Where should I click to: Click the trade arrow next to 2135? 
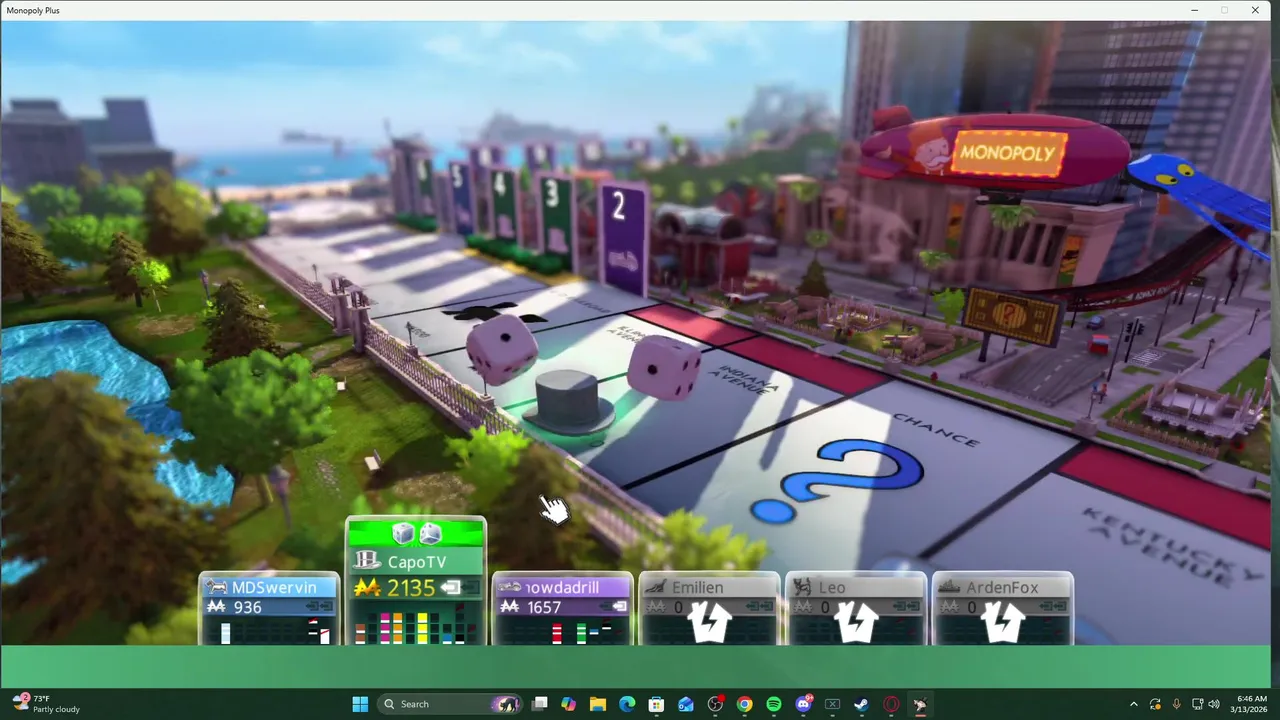pyautogui.click(x=451, y=588)
